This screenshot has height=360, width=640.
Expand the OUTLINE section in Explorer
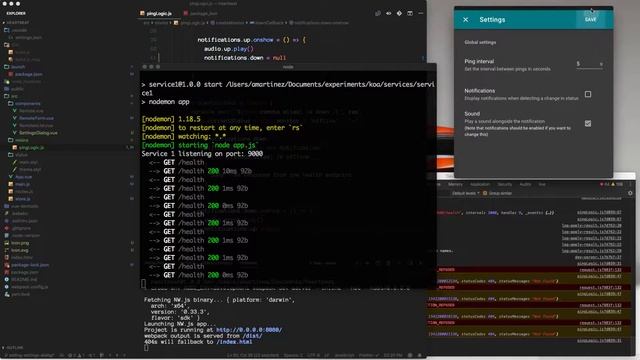tap(13, 348)
